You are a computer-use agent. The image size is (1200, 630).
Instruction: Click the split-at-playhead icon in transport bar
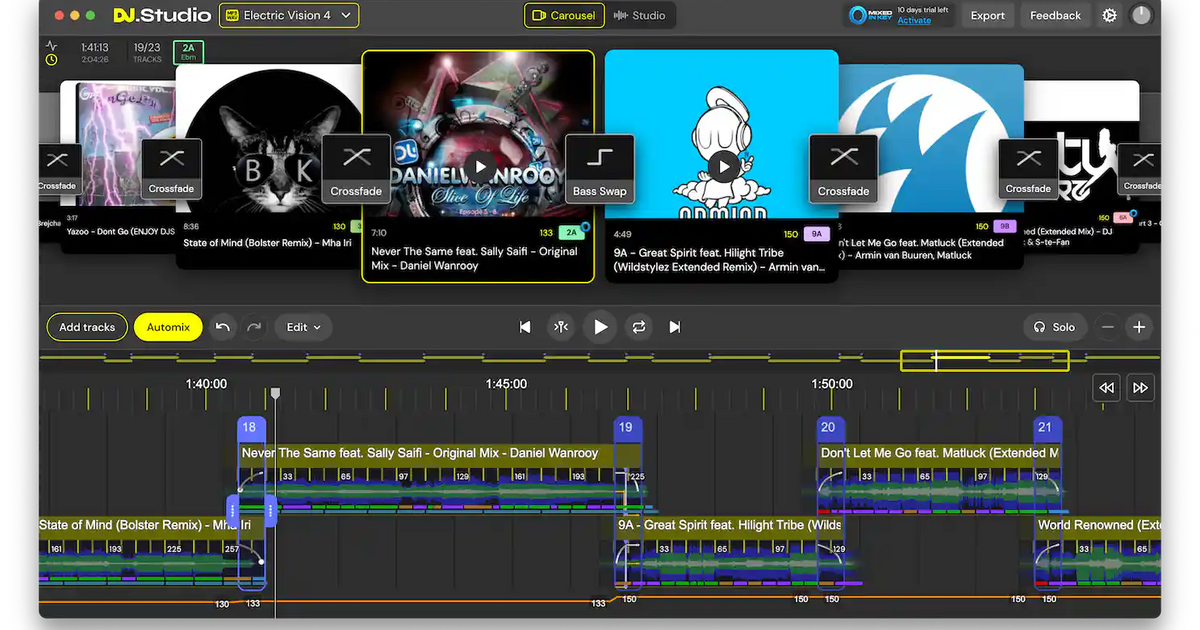(561, 327)
